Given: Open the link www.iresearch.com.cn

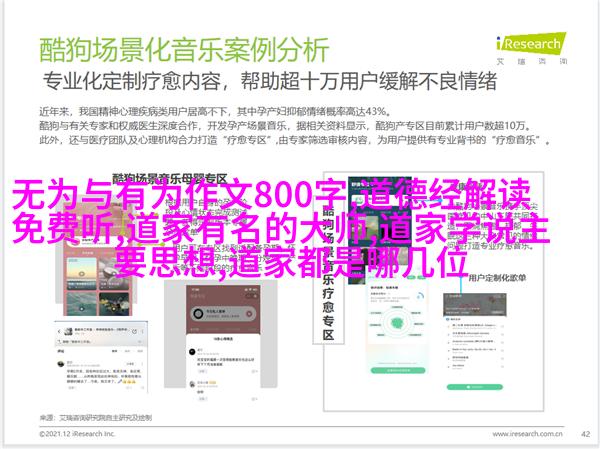Looking at the screenshot, I should (x=527, y=434).
